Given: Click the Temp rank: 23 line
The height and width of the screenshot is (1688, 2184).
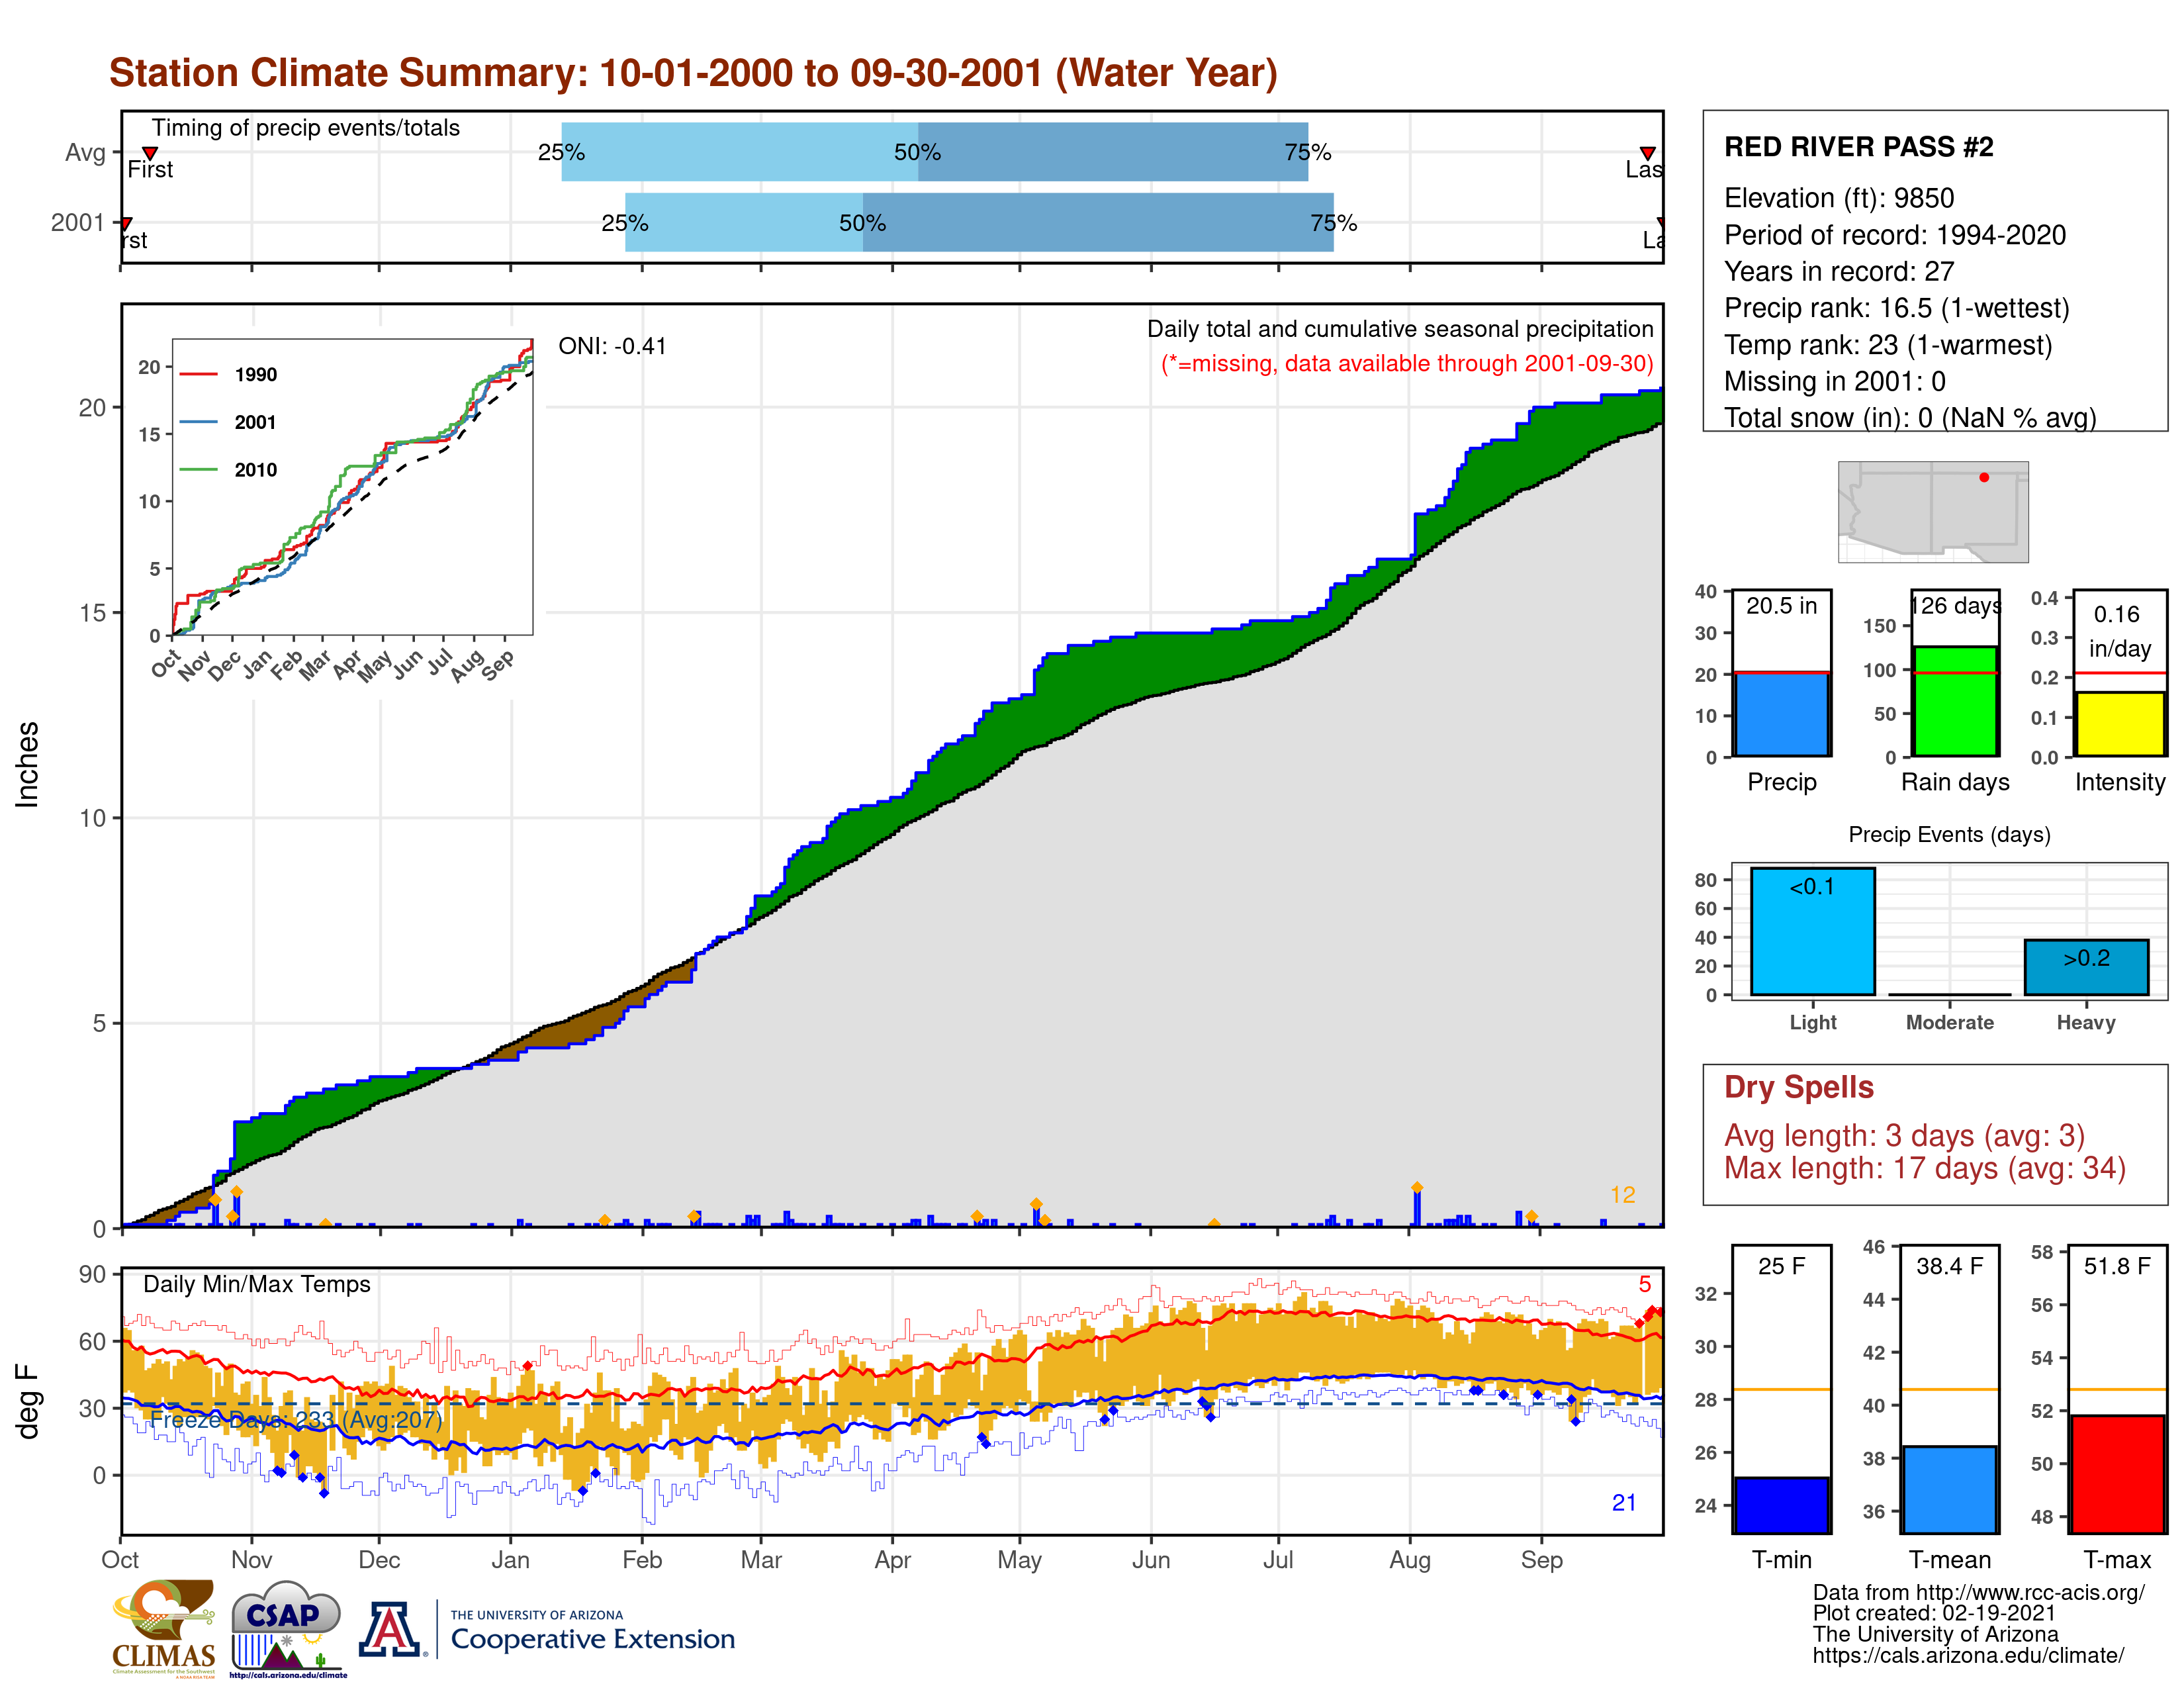Looking at the screenshot, I should click(x=1887, y=345).
